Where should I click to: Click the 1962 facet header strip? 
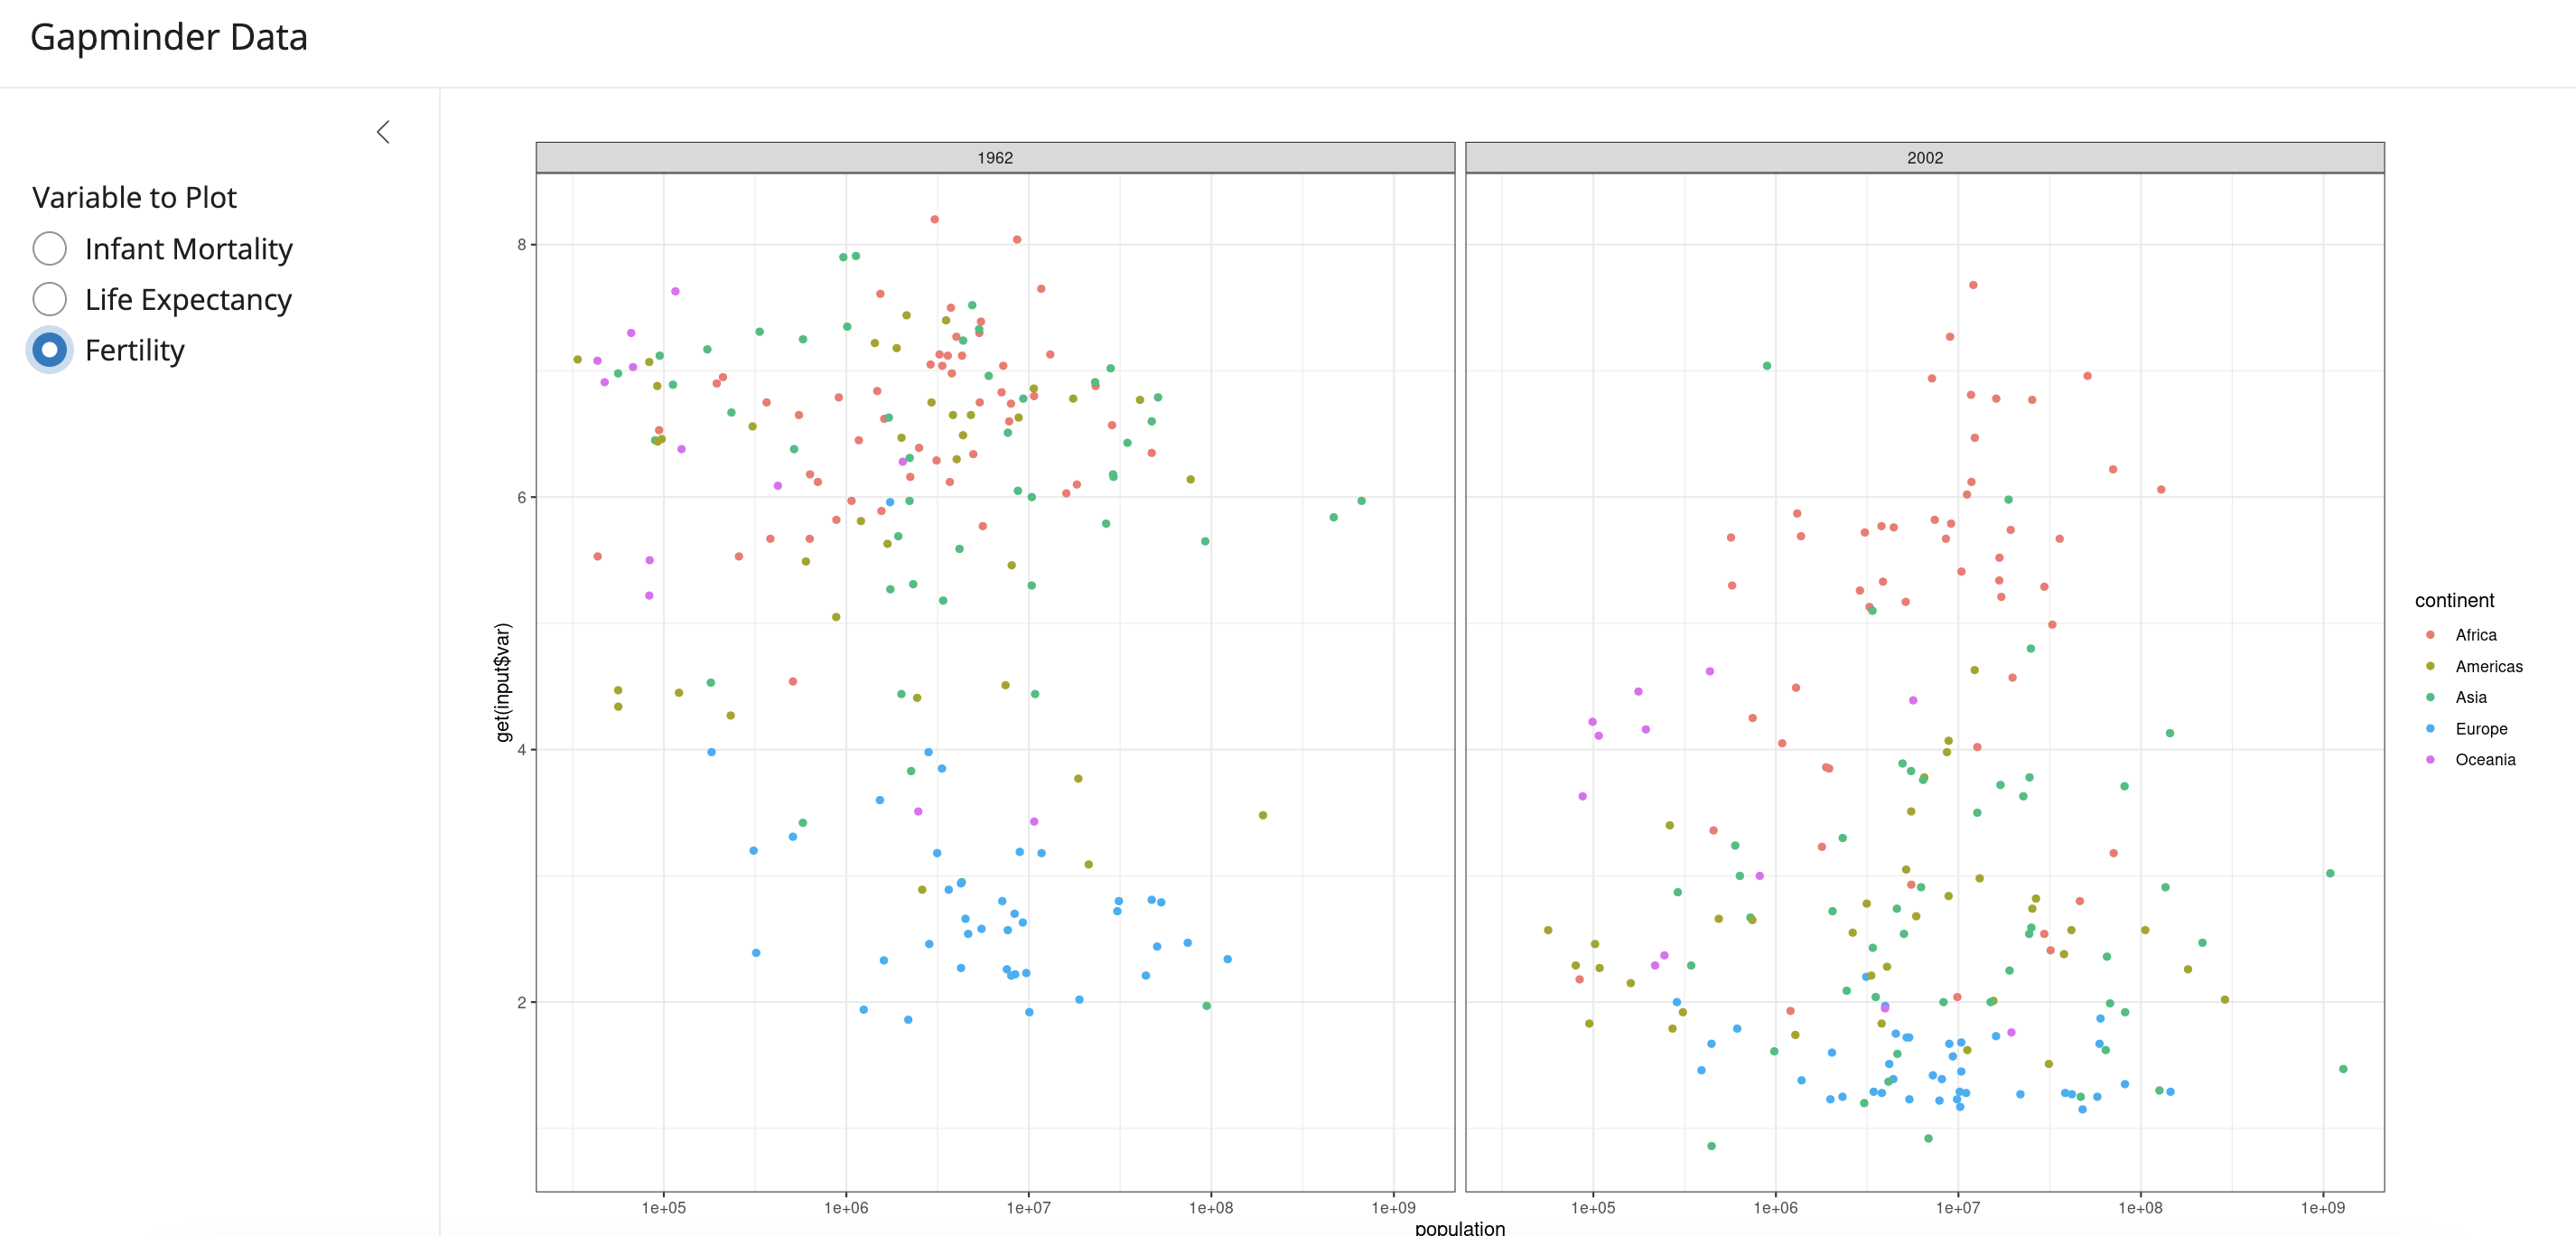click(x=994, y=157)
